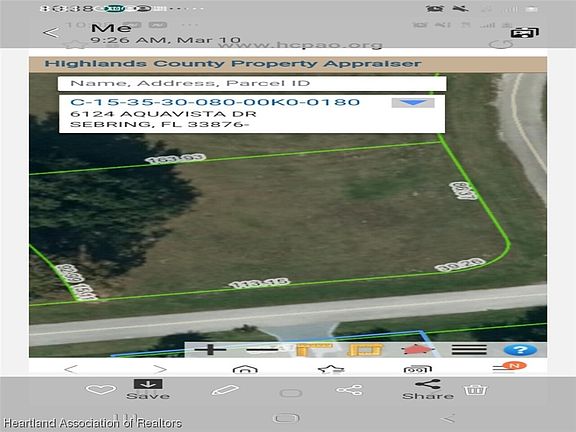
Task: Go forward with browser right arrow
Action: (x=160, y=369)
